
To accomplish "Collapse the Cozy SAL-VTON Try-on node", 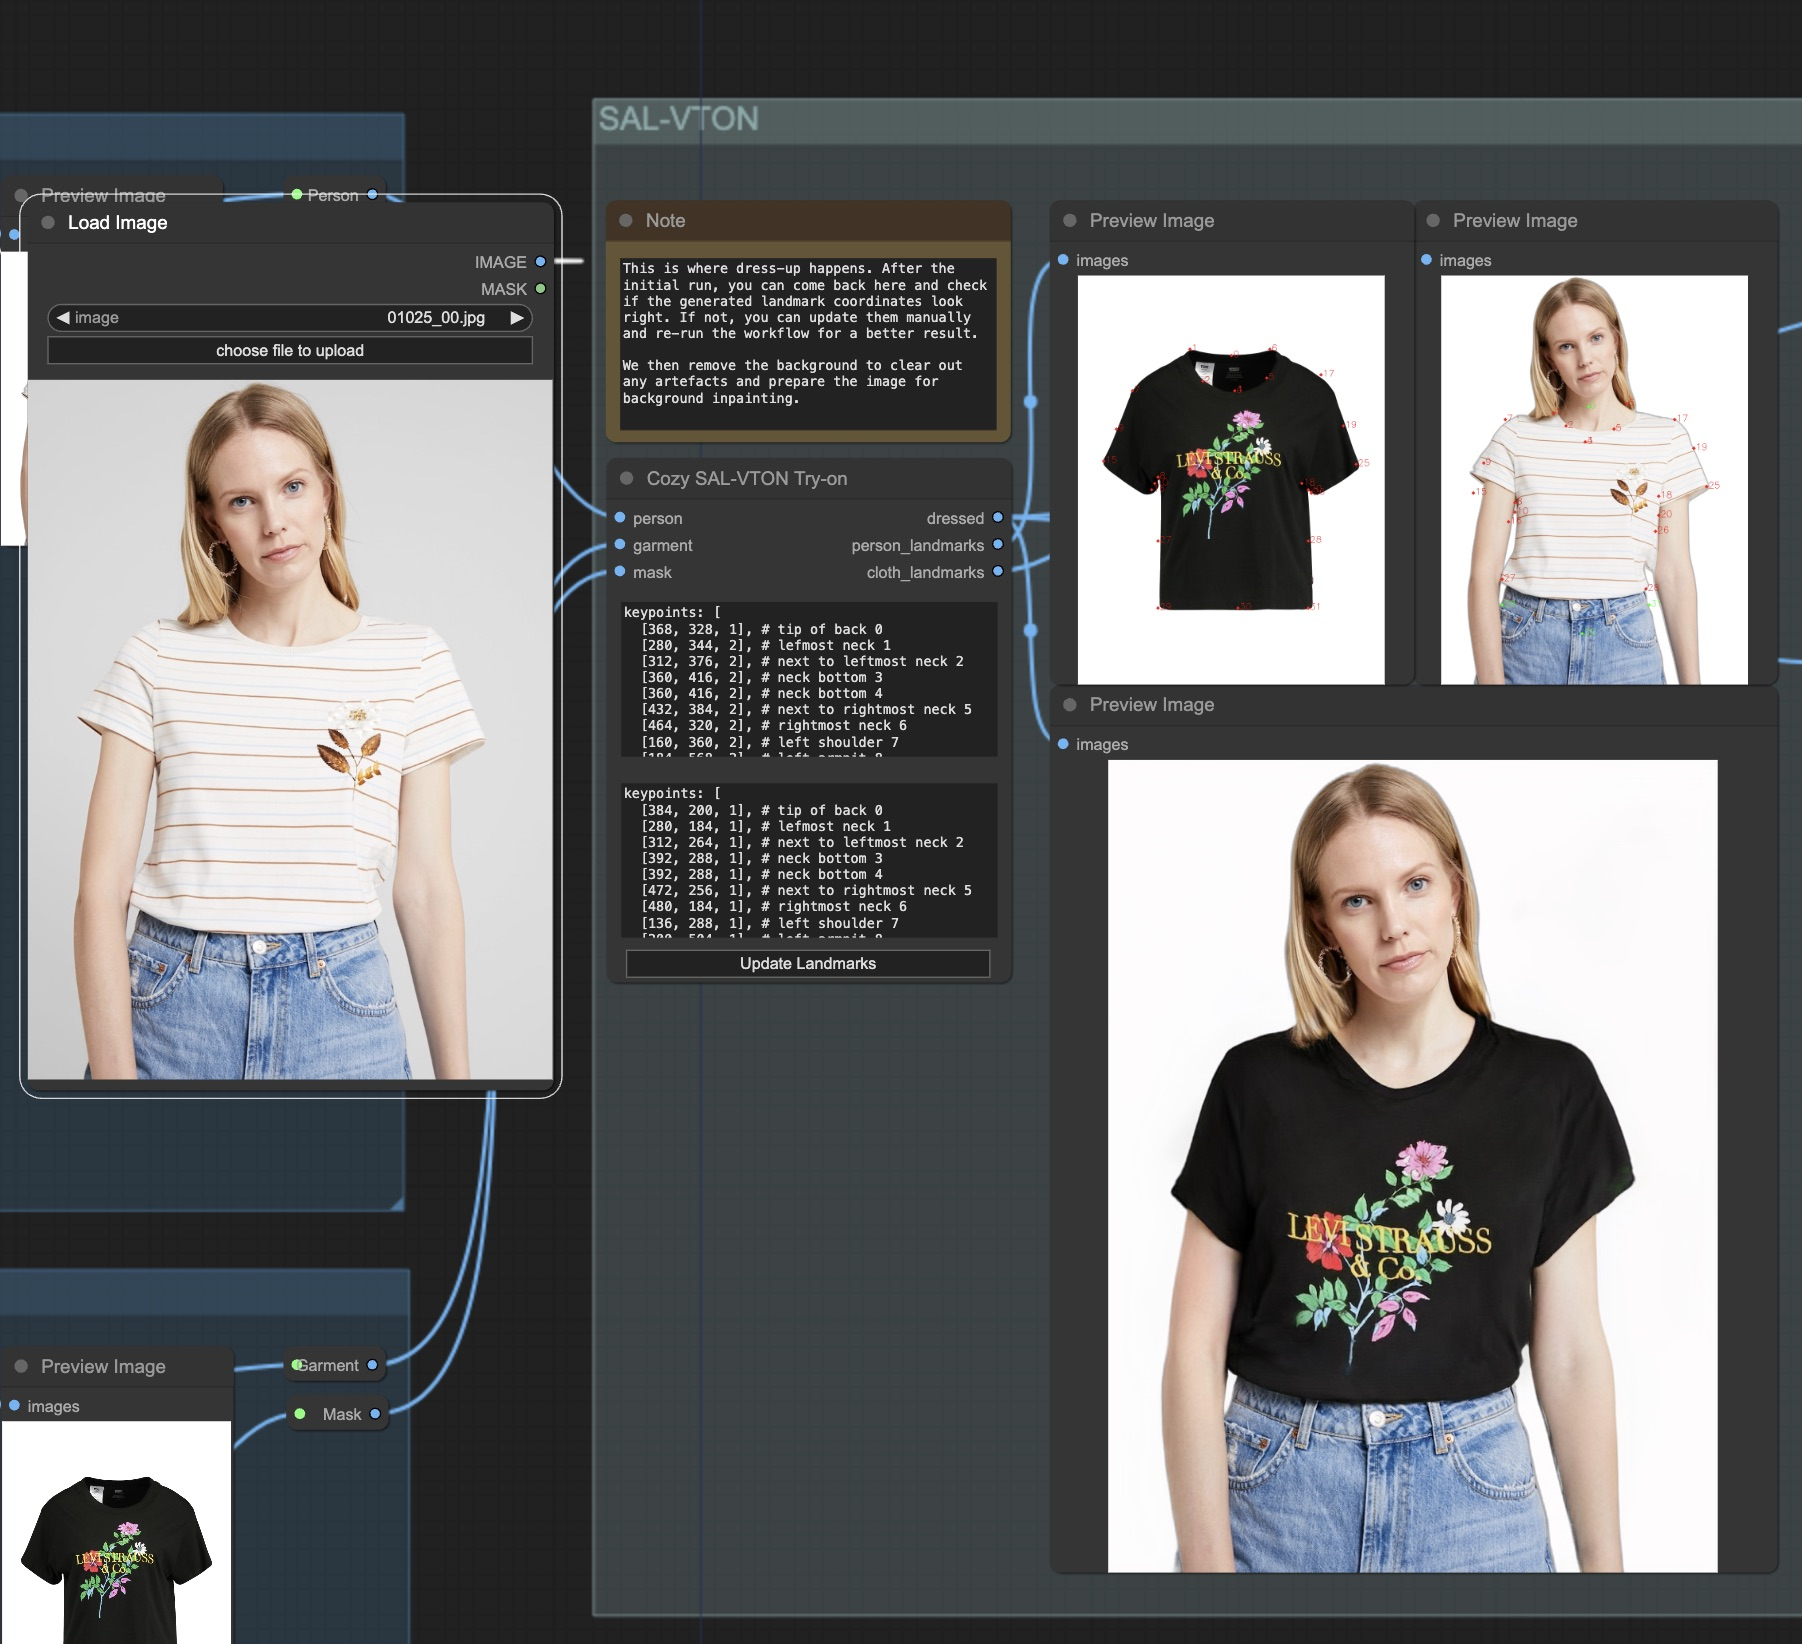I will 626,478.
